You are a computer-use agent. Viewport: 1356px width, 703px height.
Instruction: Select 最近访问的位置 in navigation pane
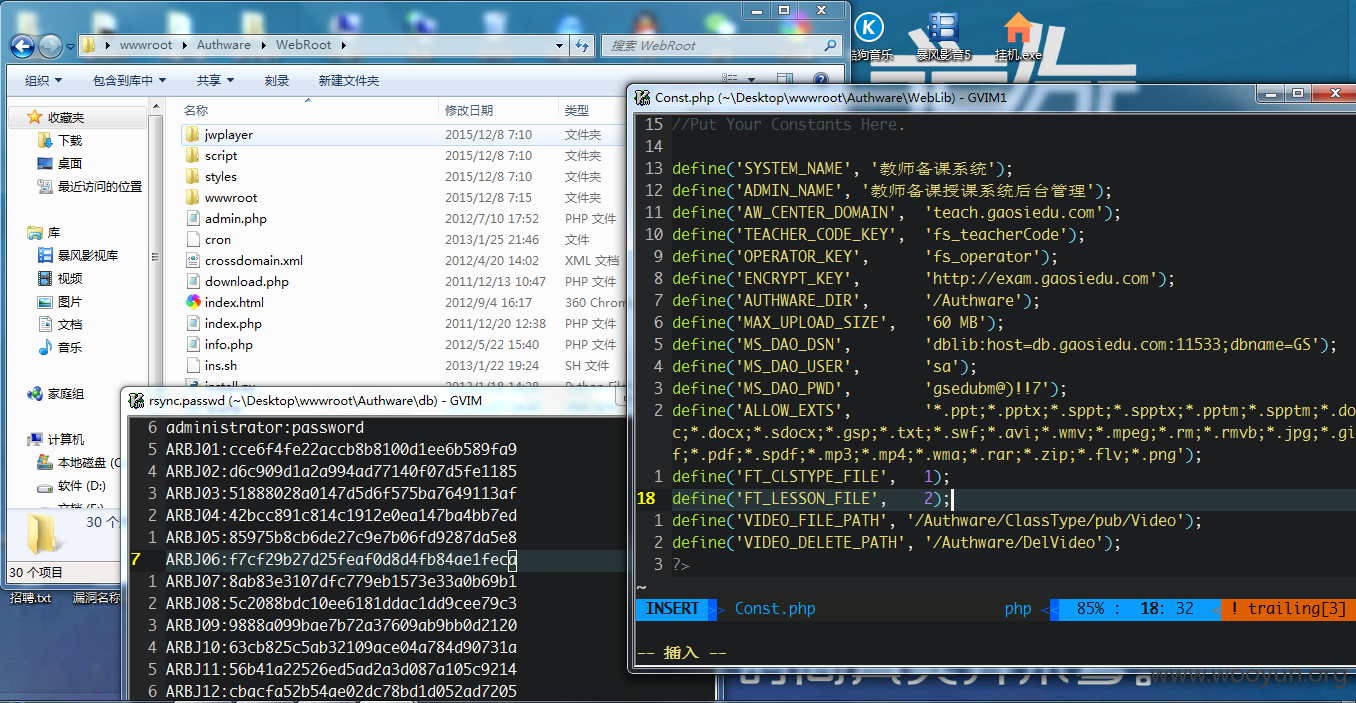[90, 187]
